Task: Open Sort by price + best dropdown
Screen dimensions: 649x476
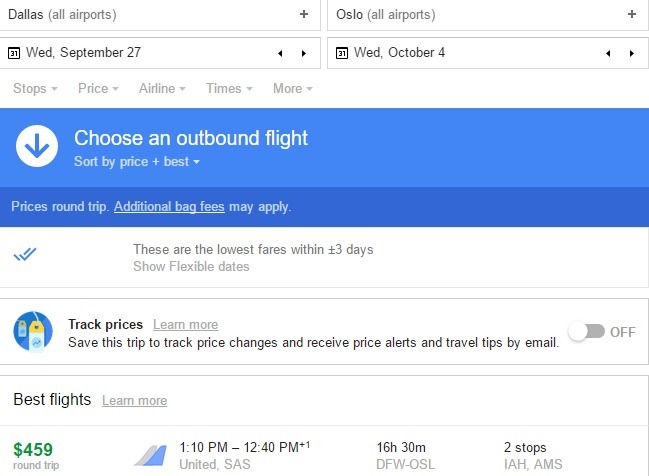Action: [x=137, y=161]
